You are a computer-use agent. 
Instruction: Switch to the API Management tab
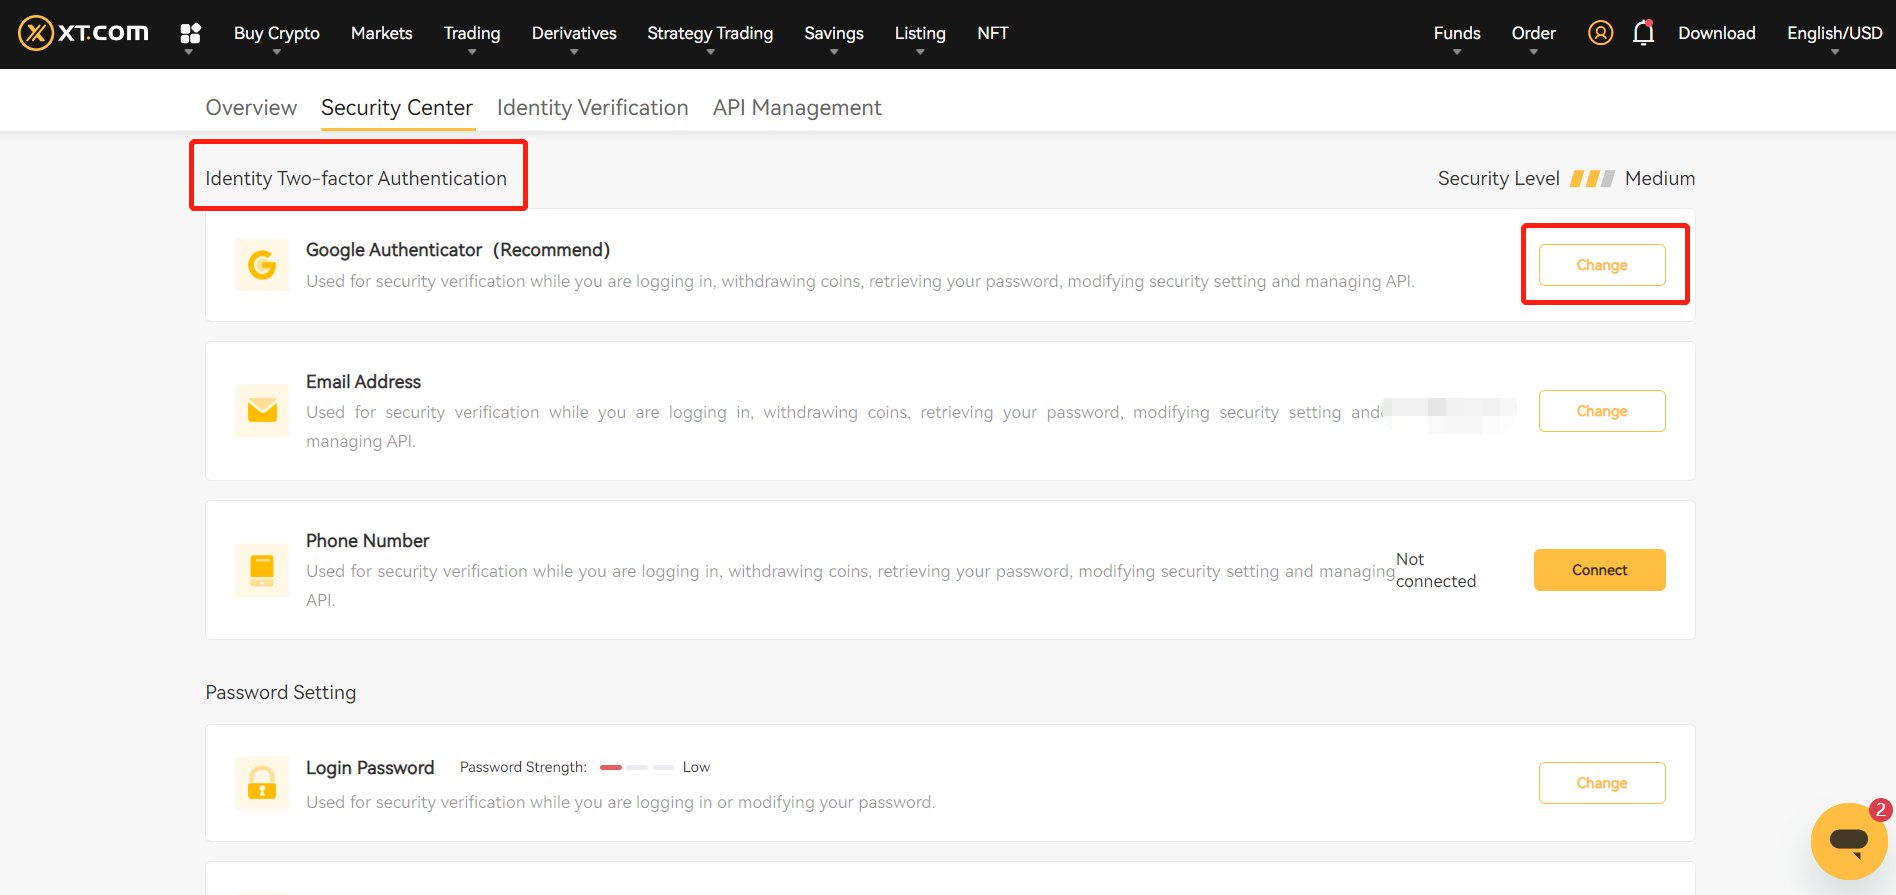pos(797,108)
